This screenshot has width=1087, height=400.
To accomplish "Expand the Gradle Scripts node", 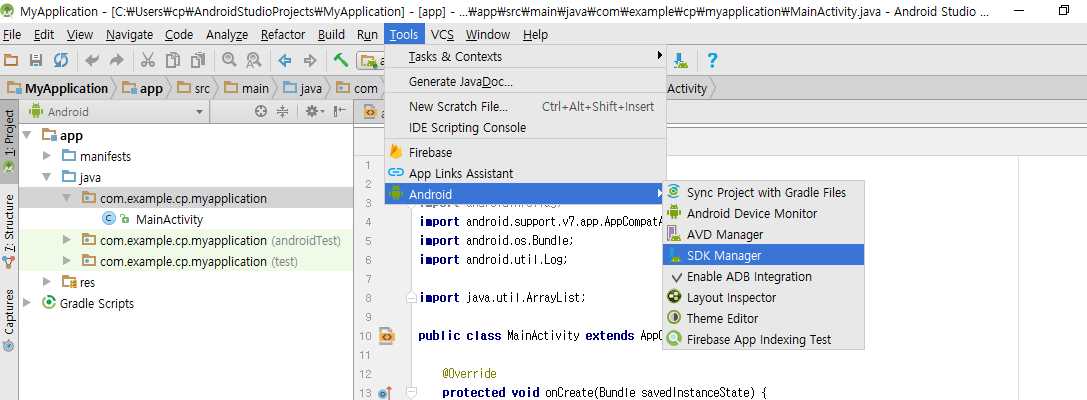I will pos(26,303).
